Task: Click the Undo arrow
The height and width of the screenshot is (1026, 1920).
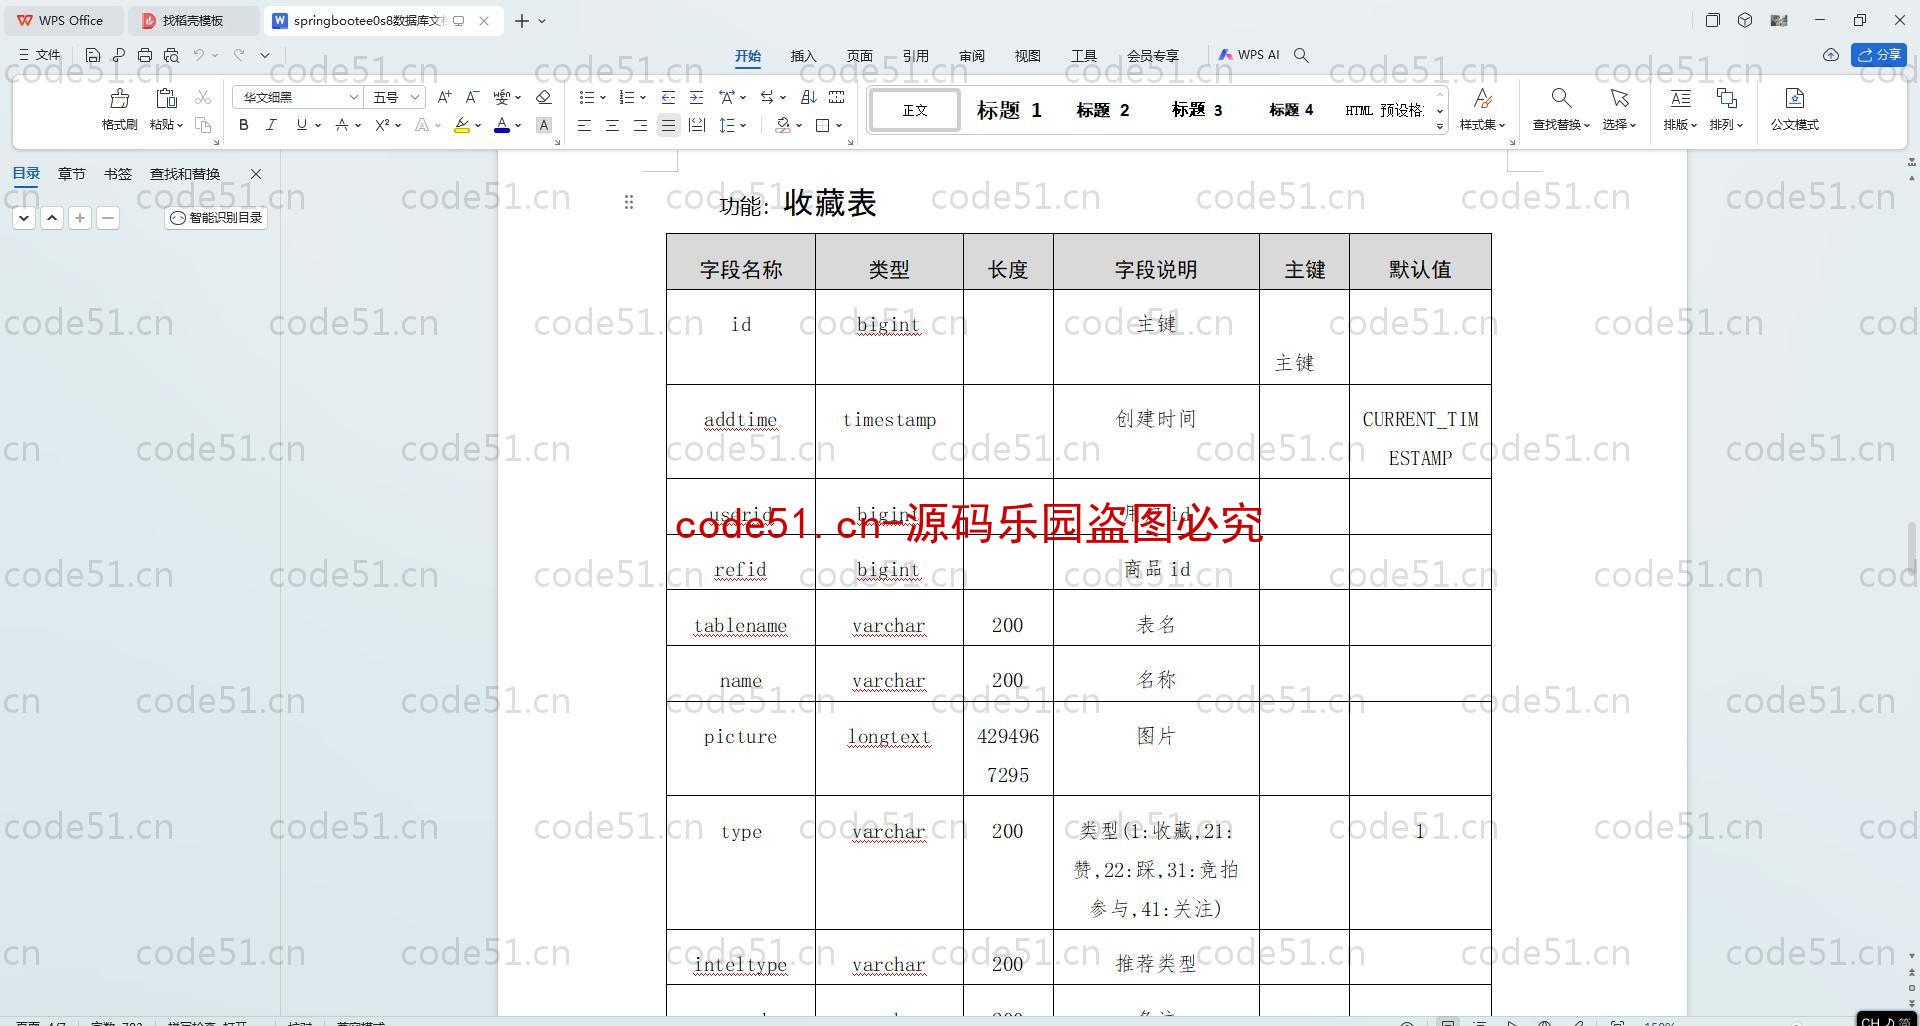Action: pos(199,55)
